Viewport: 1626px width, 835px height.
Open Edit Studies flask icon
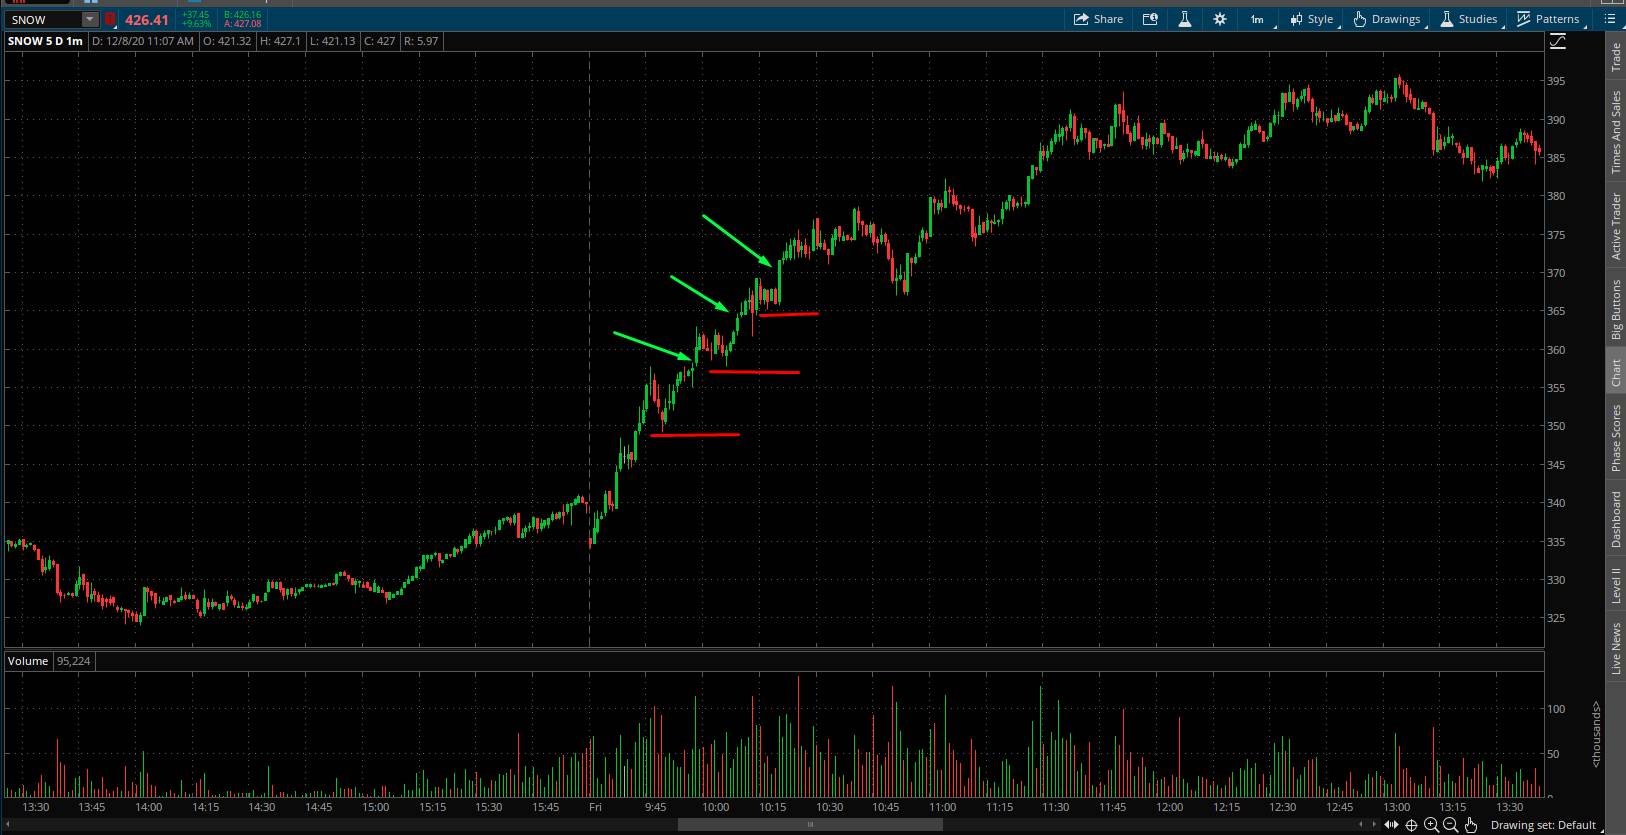pos(1185,19)
